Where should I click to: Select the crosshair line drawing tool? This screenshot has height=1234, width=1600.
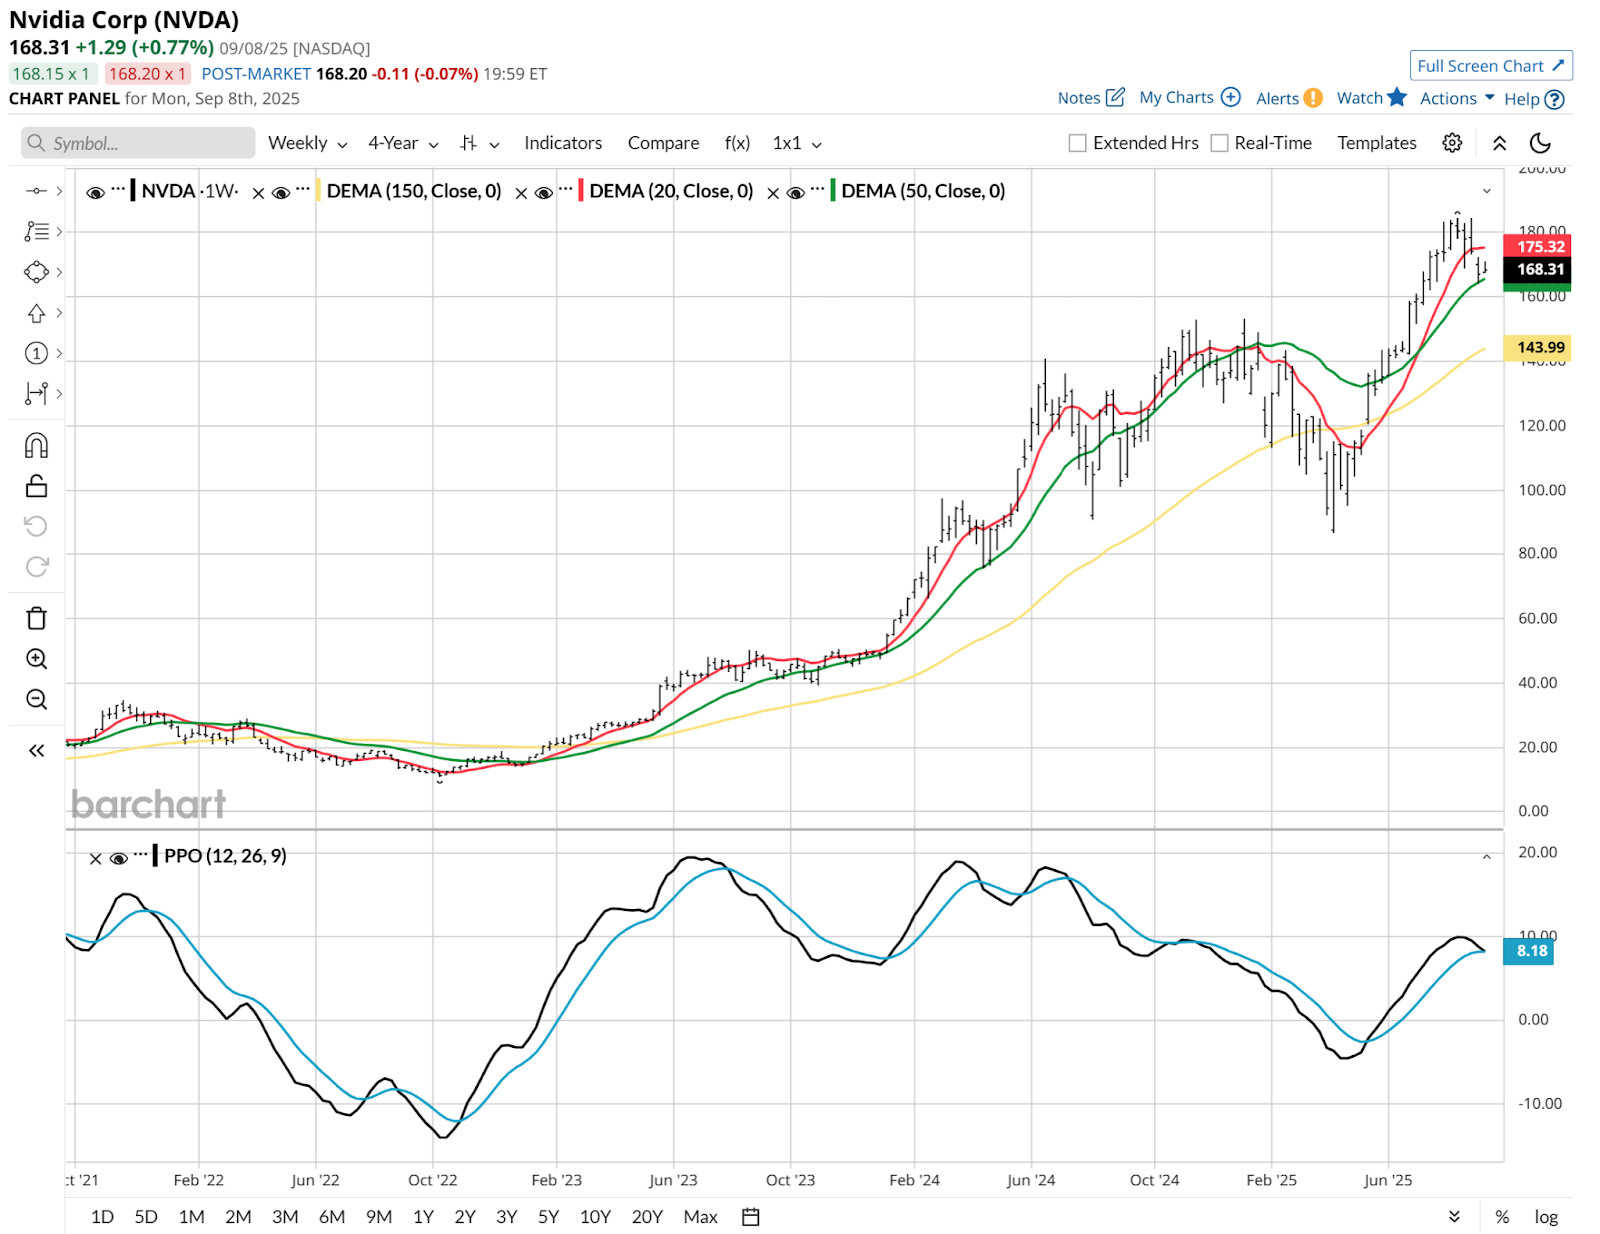pos(36,191)
